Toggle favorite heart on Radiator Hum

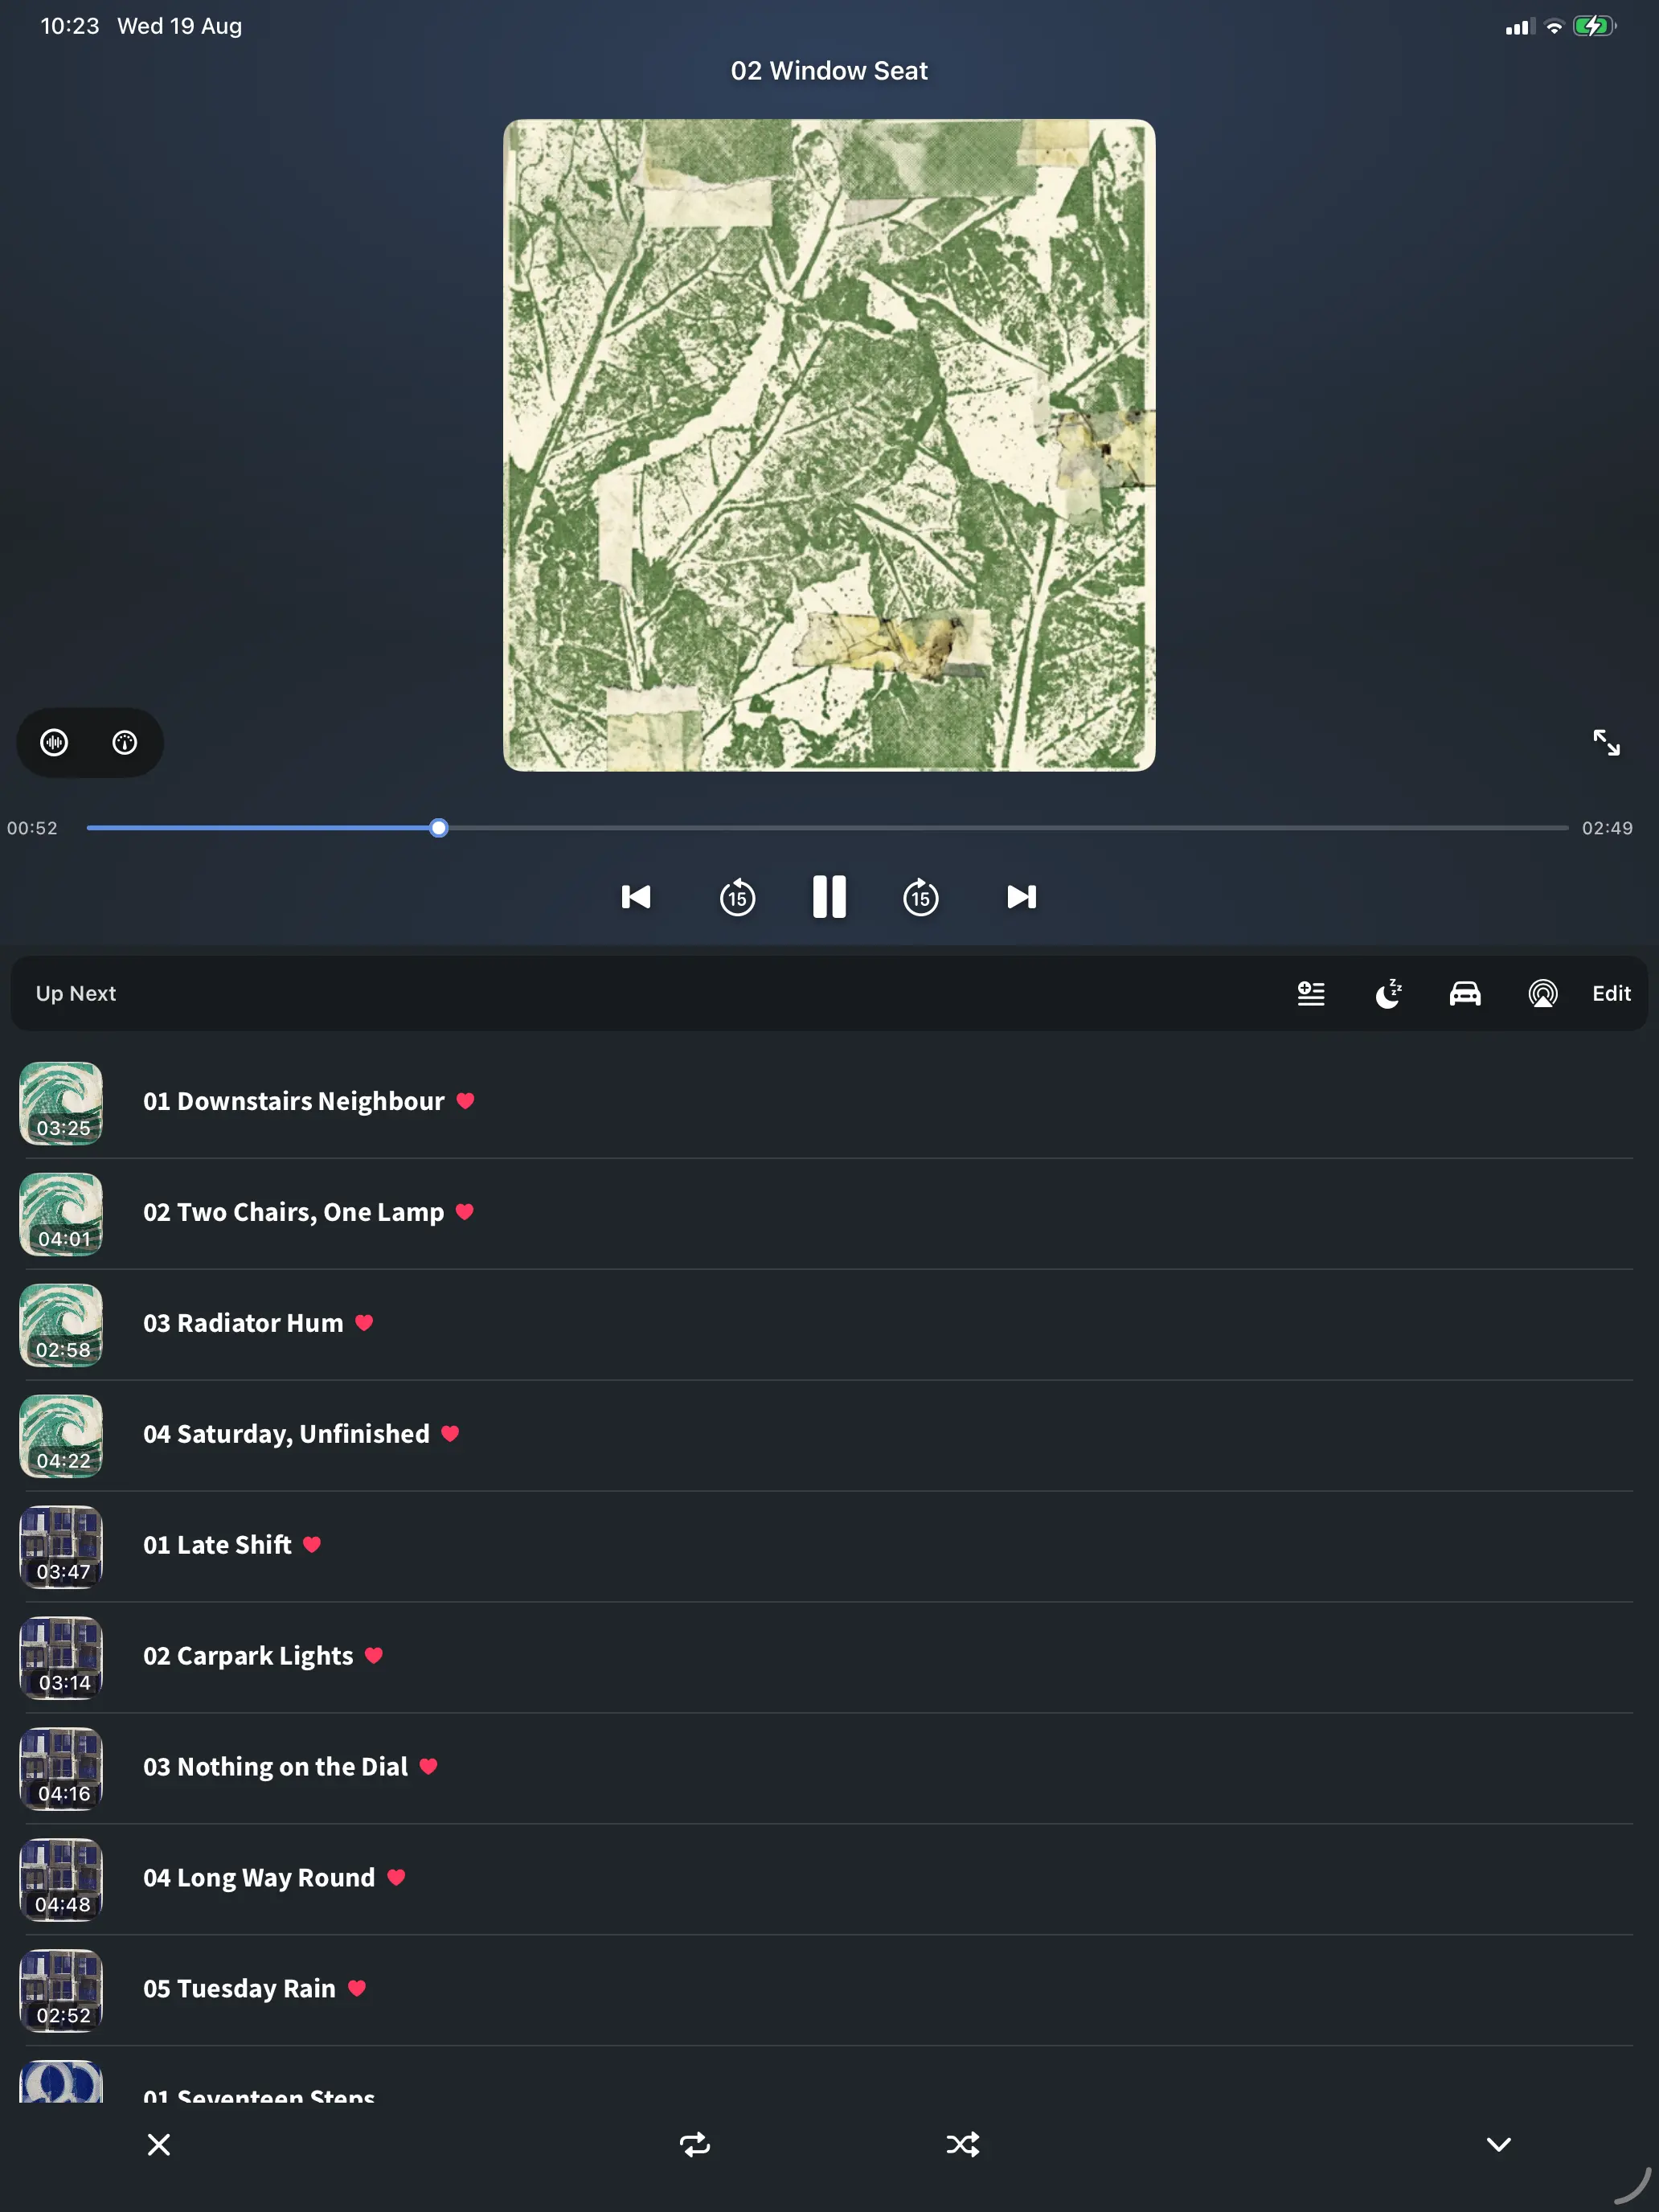pos(364,1323)
